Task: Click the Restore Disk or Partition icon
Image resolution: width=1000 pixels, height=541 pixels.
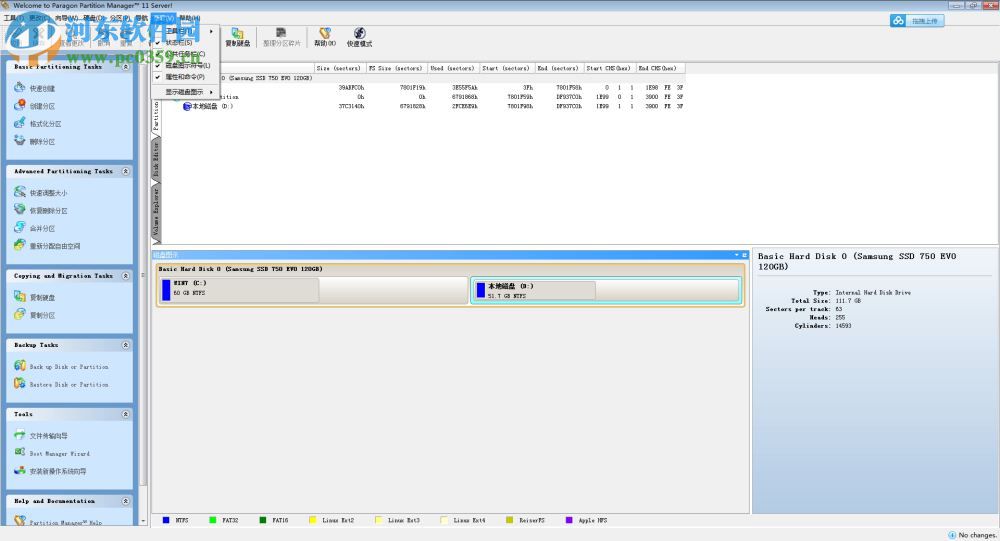Action: [20, 383]
